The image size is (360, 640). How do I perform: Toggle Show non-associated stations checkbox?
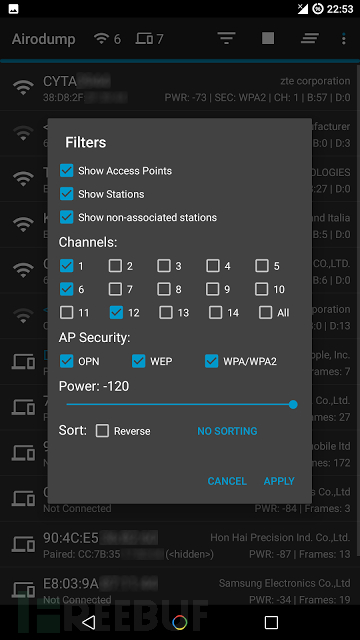pyautogui.click(x=67, y=217)
